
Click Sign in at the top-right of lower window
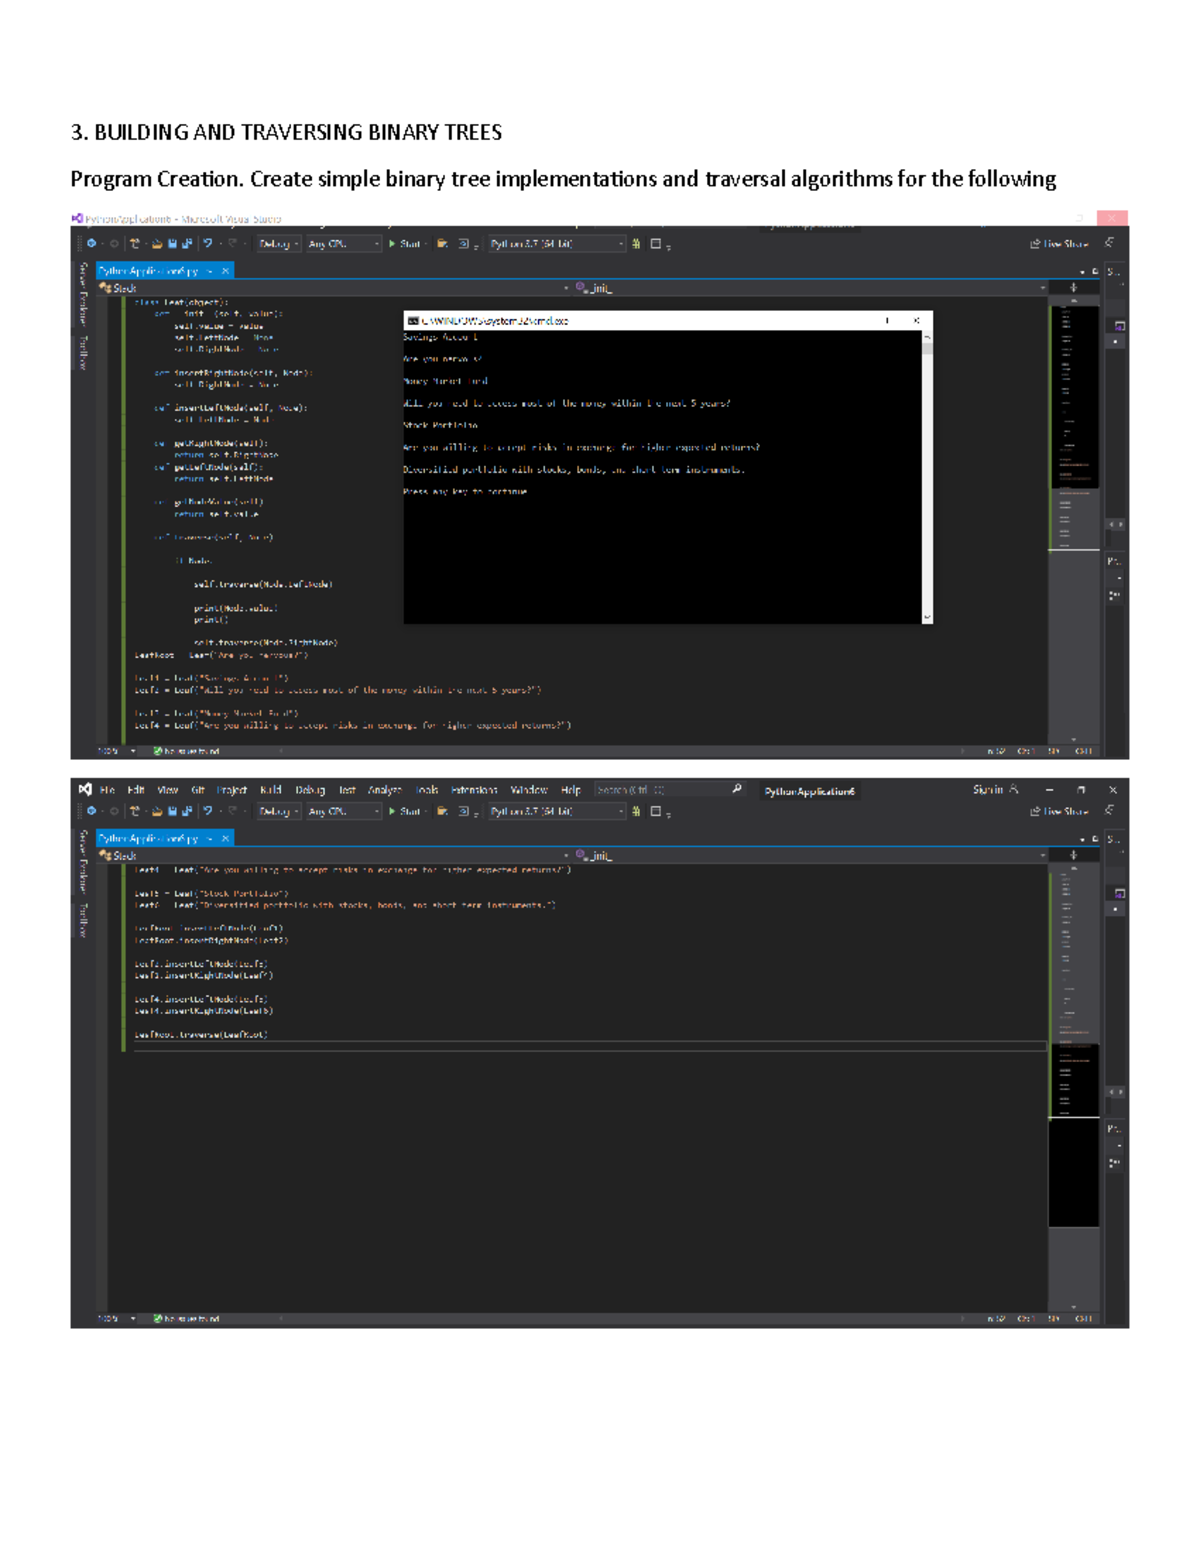coord(988,789)
